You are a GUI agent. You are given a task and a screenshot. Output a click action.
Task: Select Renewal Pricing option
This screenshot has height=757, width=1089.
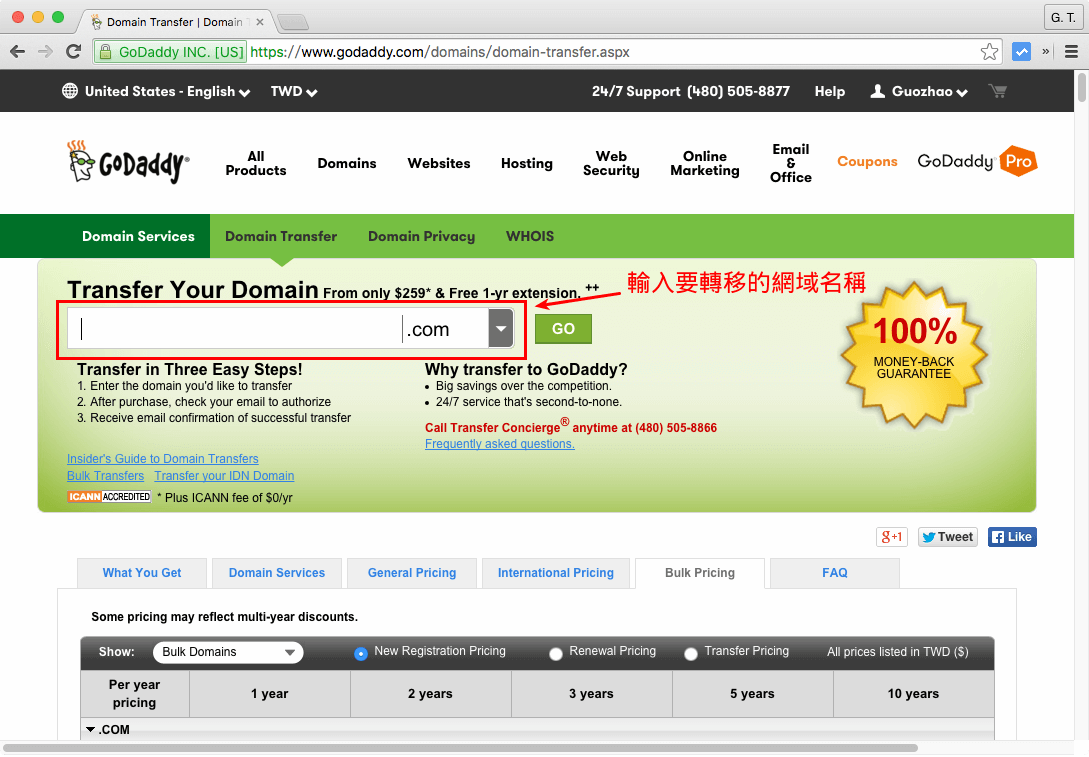tap(556, 653)
